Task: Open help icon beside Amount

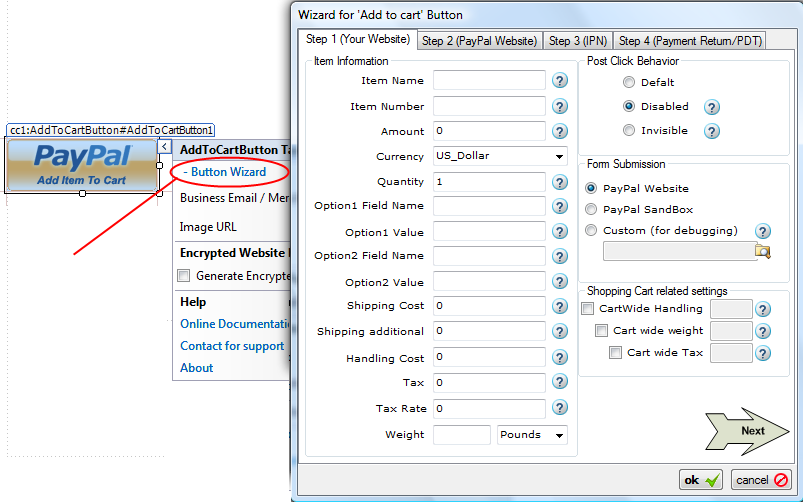Action: 560,131
